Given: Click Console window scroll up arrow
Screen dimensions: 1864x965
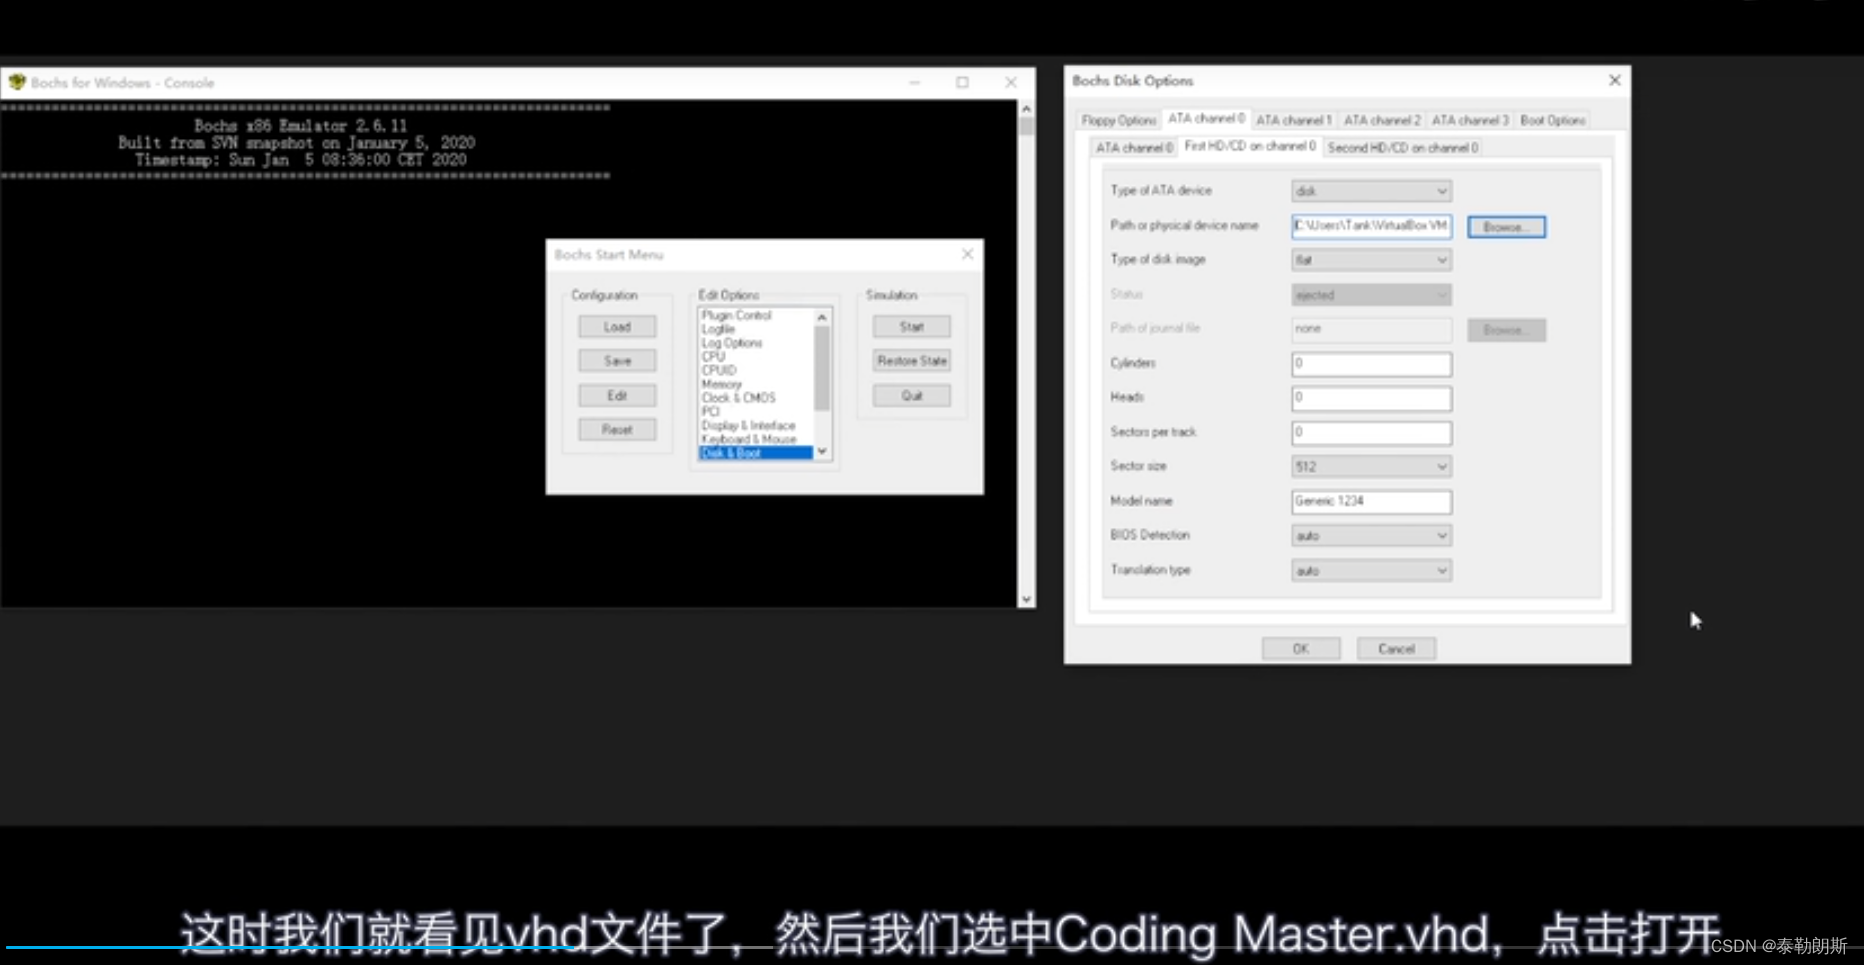Looking at the screenshot, I should [1026, 108].
